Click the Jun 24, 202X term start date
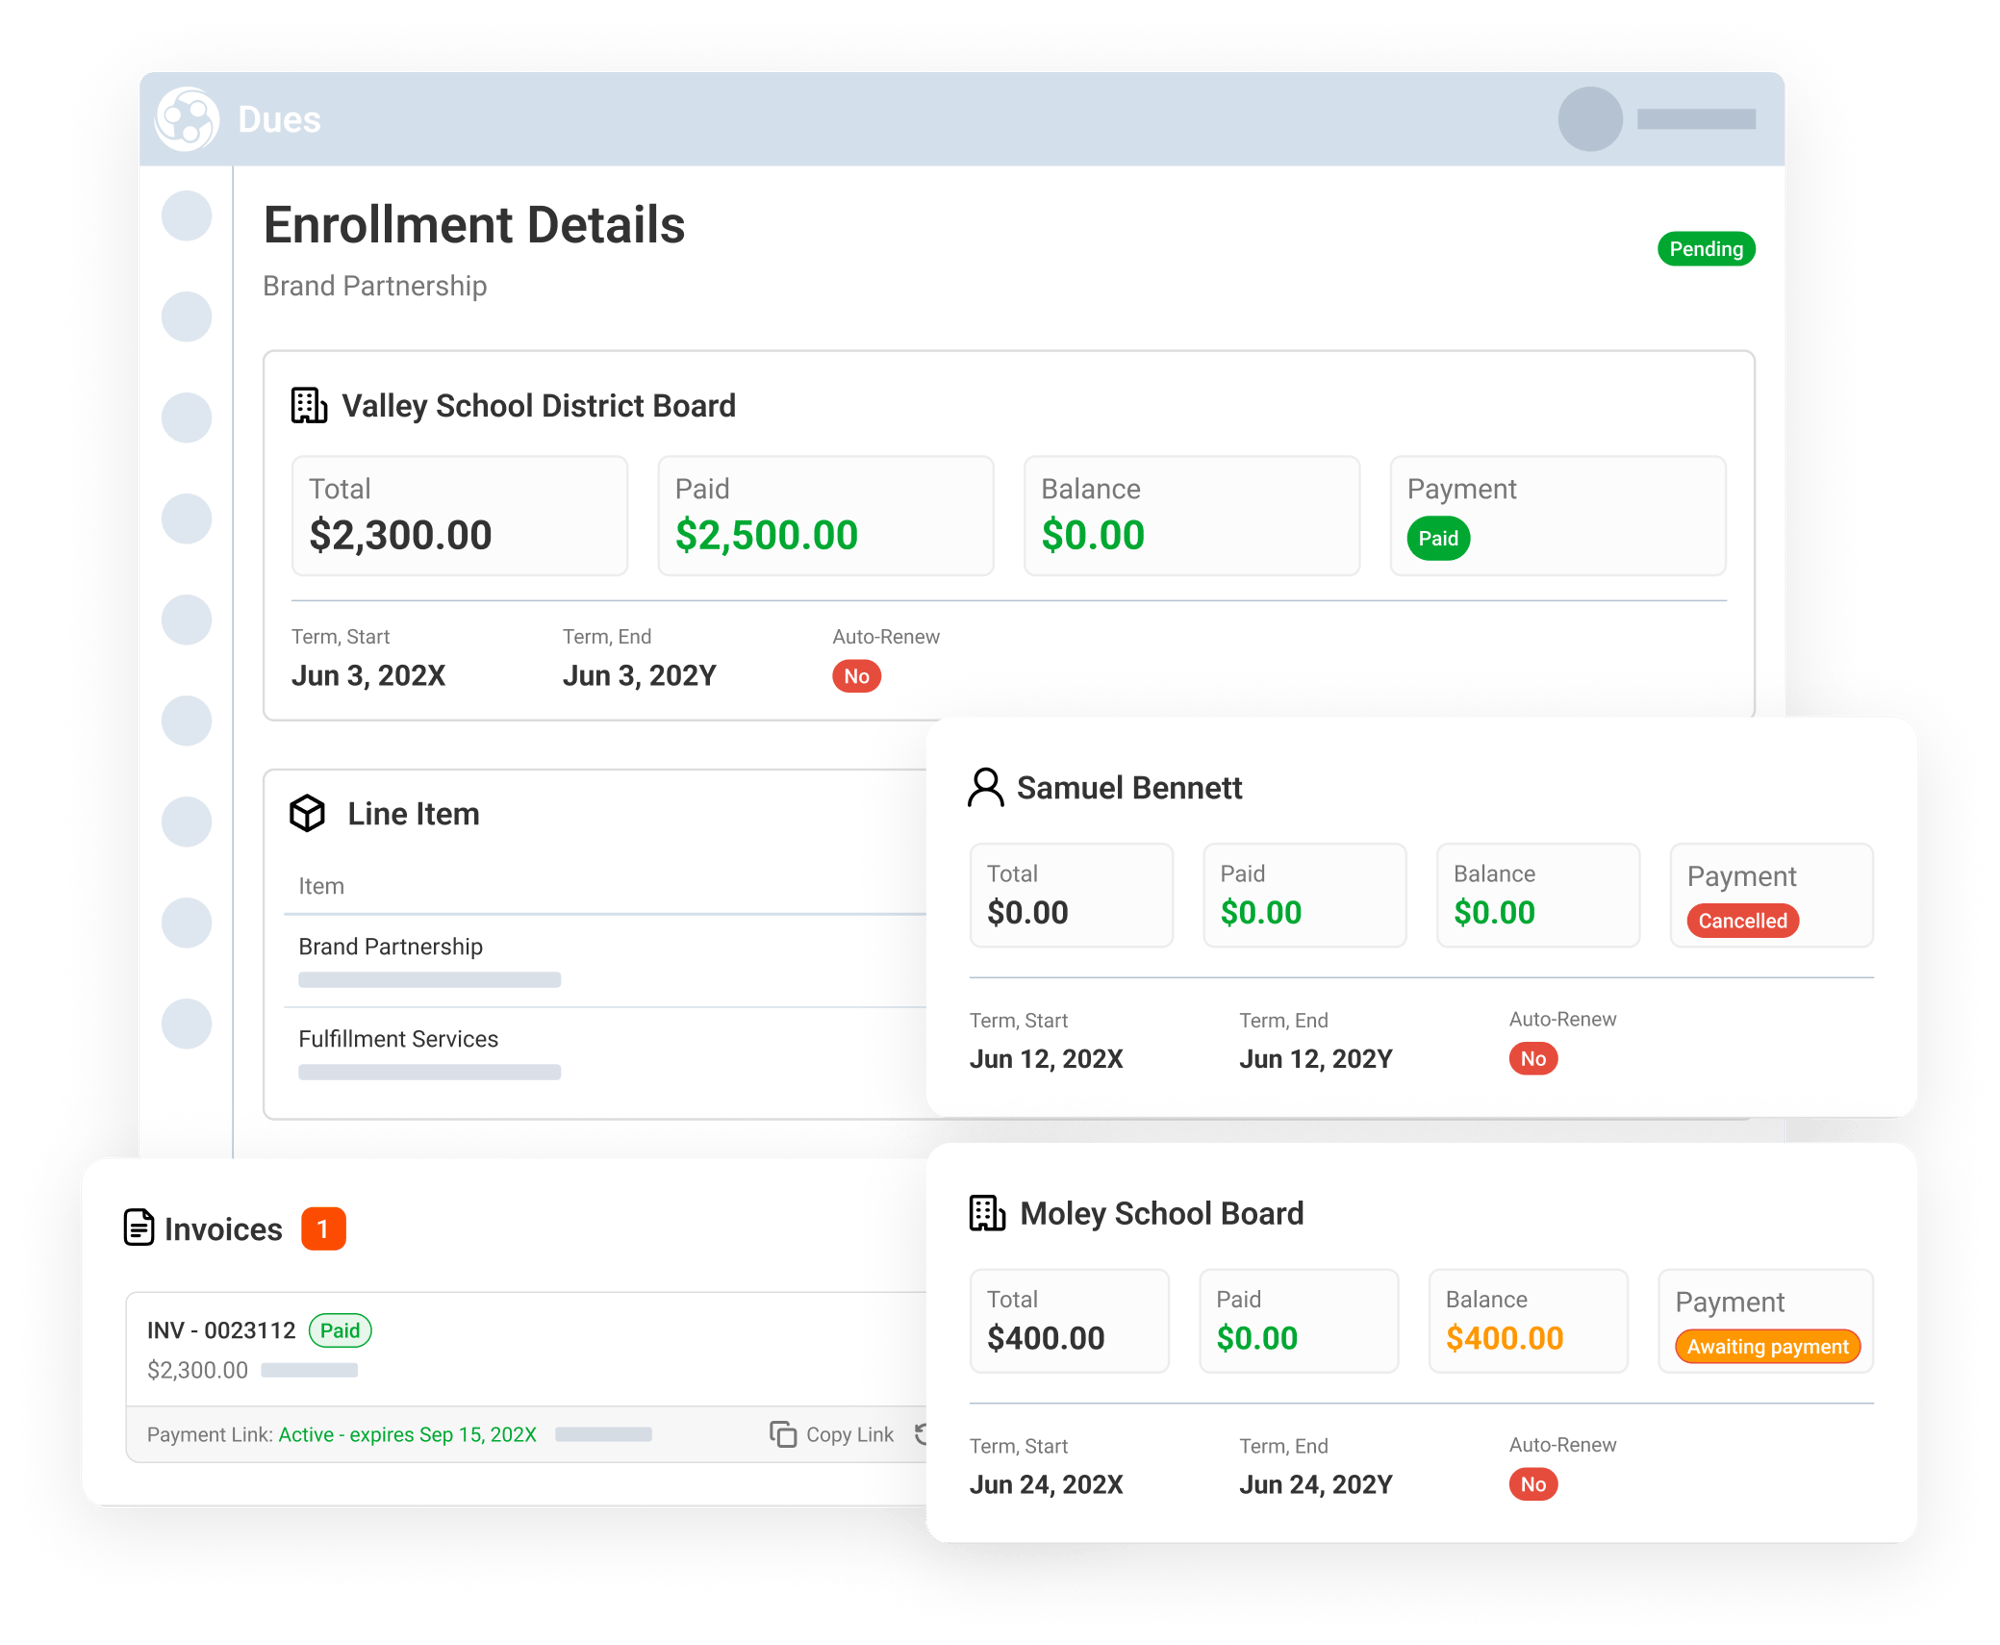Viewport: 2000px width, 1645px height. [1046, 1485]
